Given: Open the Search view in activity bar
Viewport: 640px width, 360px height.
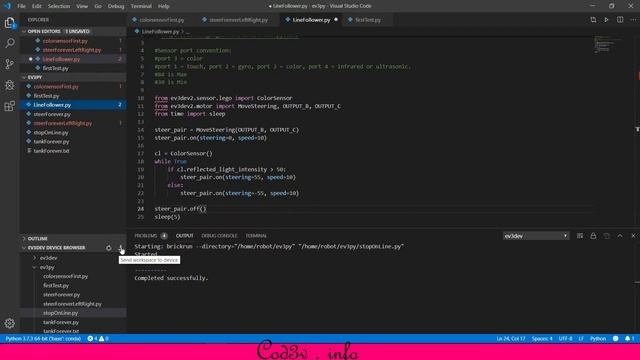Looking at the screenshot, I should (9, 43).
